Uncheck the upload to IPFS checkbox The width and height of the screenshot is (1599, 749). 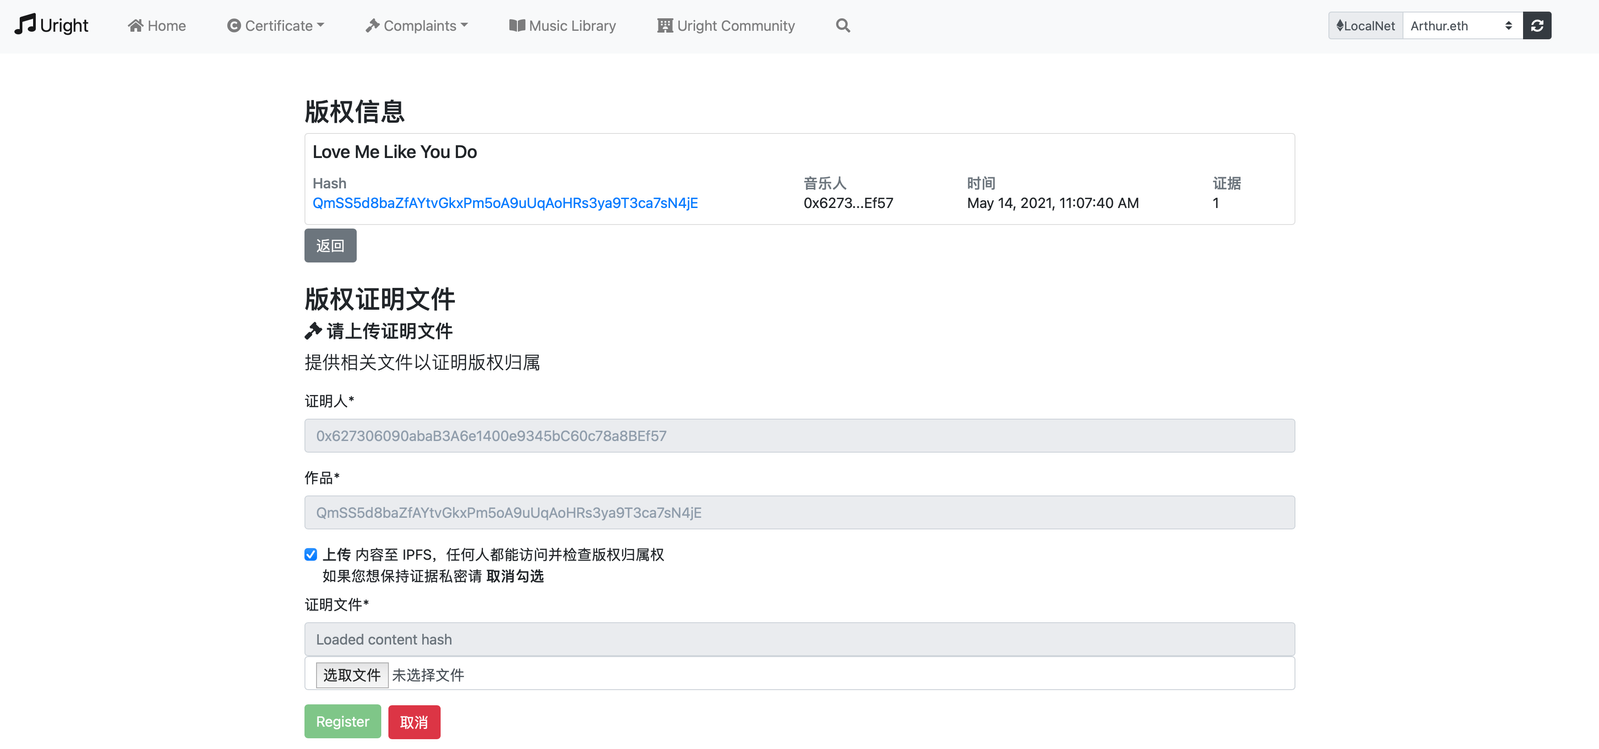[x=311, y=555]
